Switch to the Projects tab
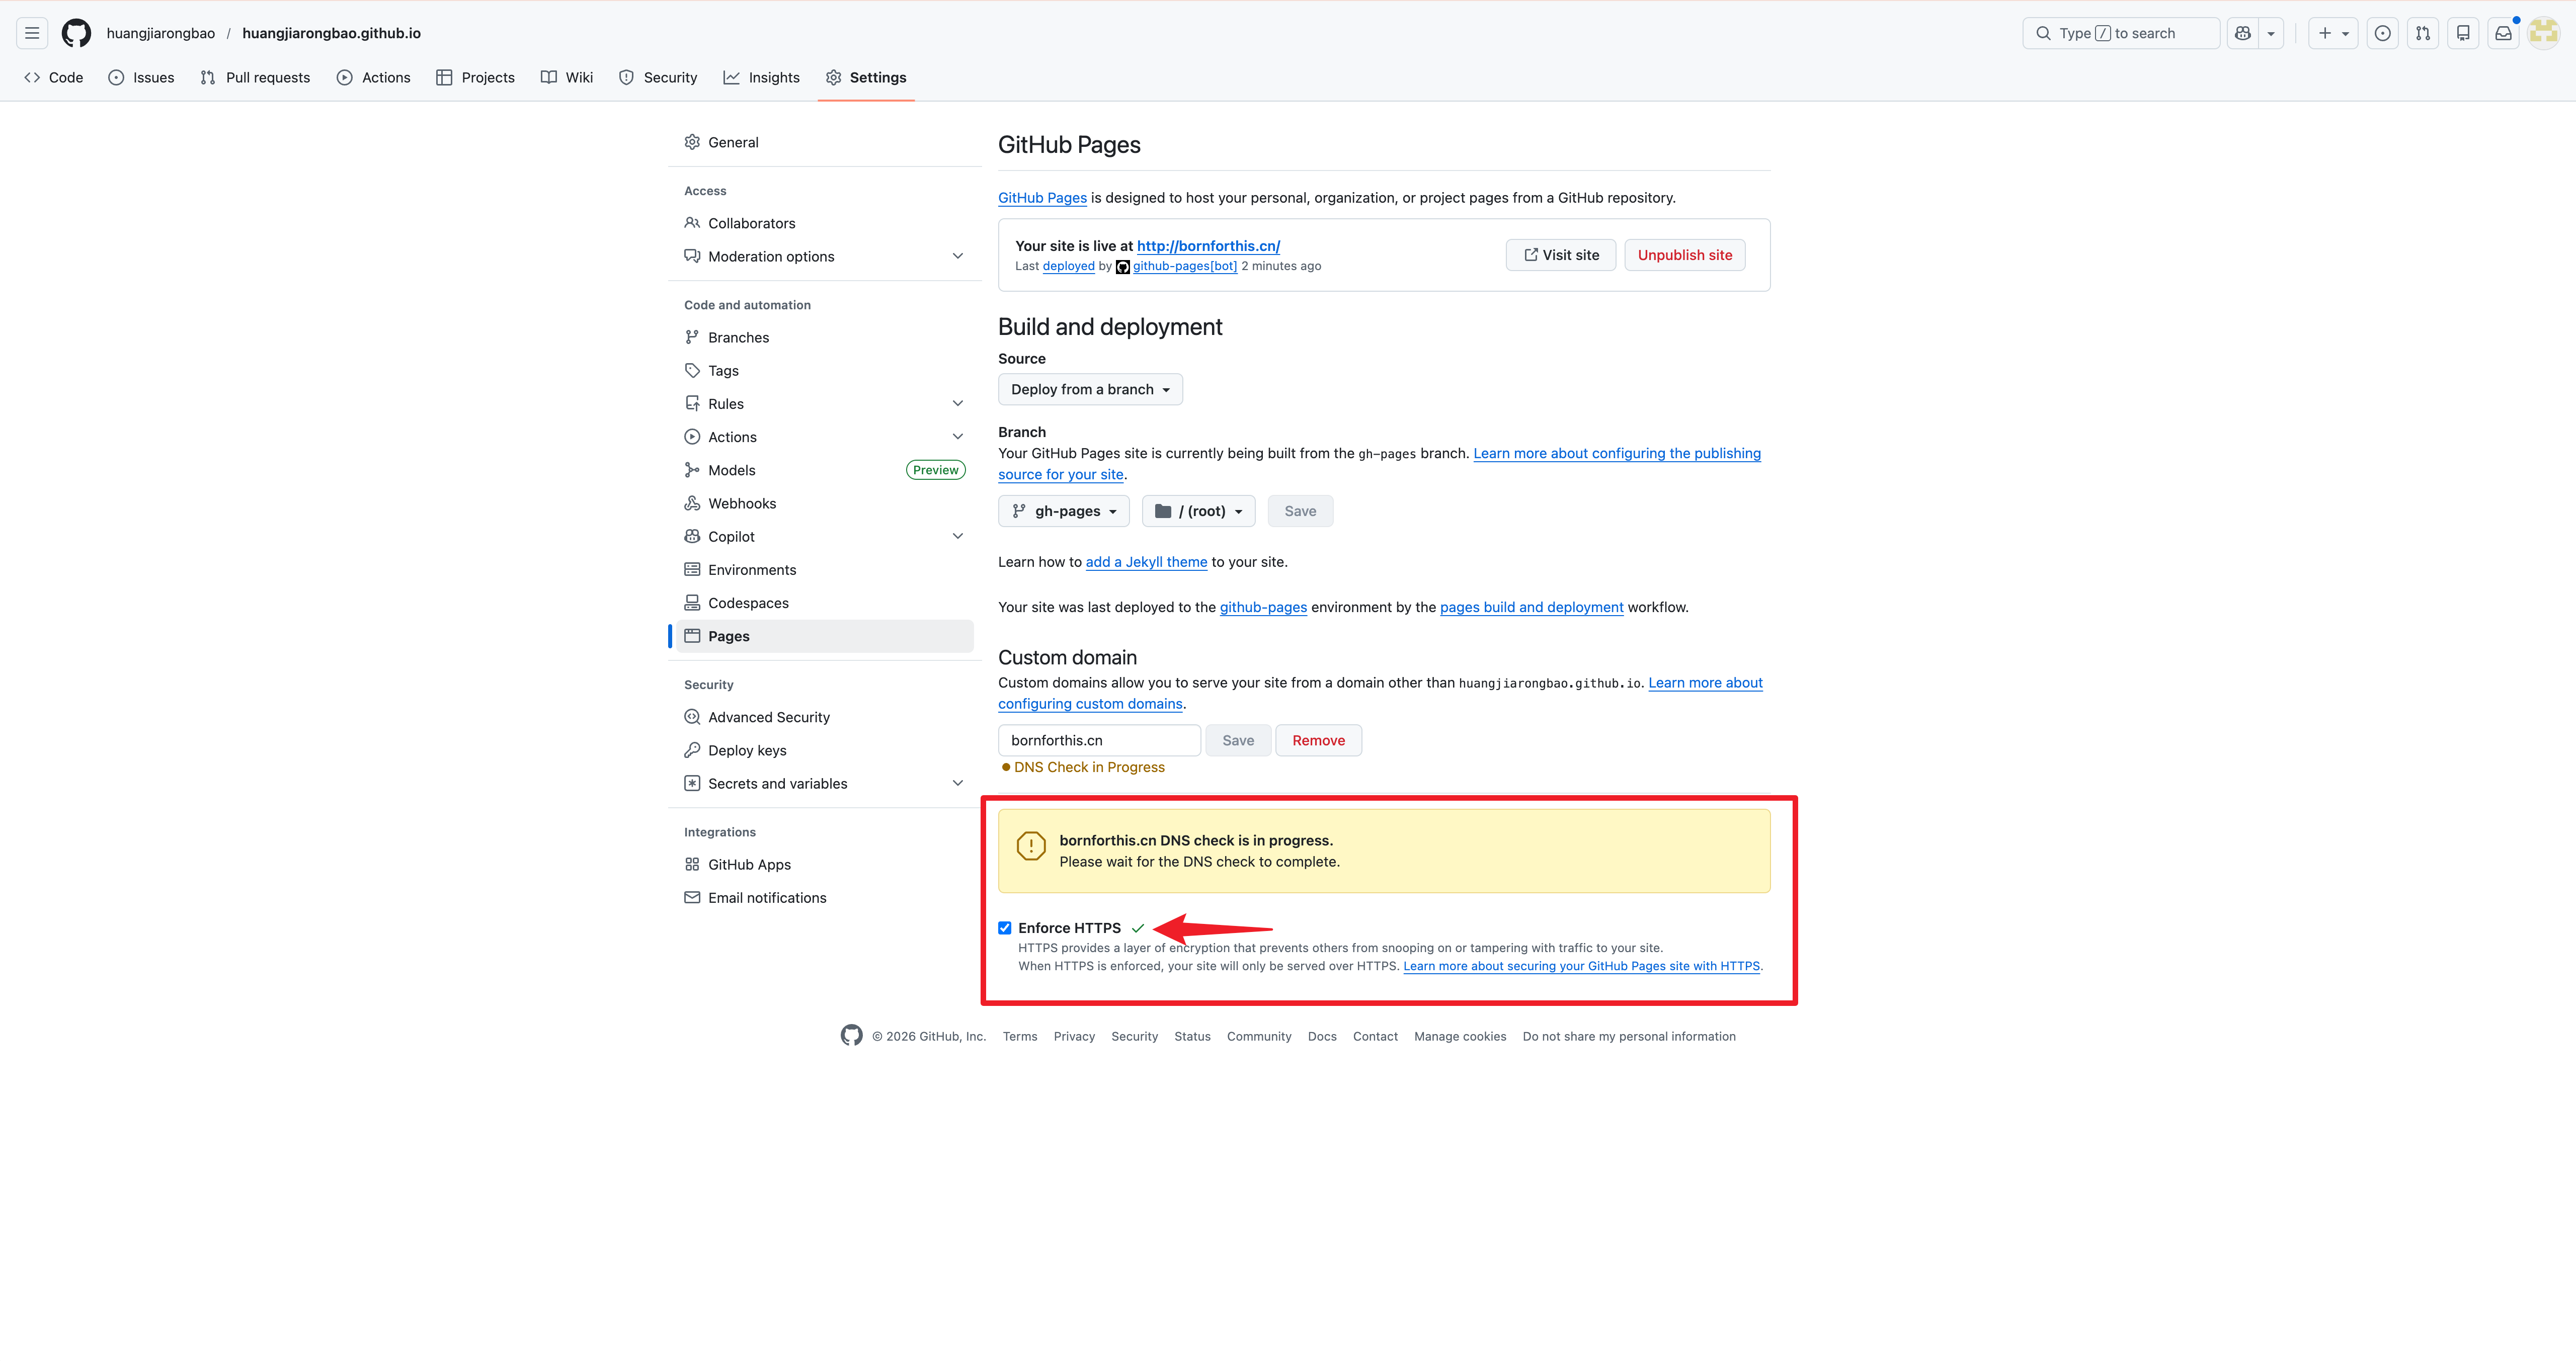The height and width of the screenshot is (1361, 2576). [x=475, y=77]
